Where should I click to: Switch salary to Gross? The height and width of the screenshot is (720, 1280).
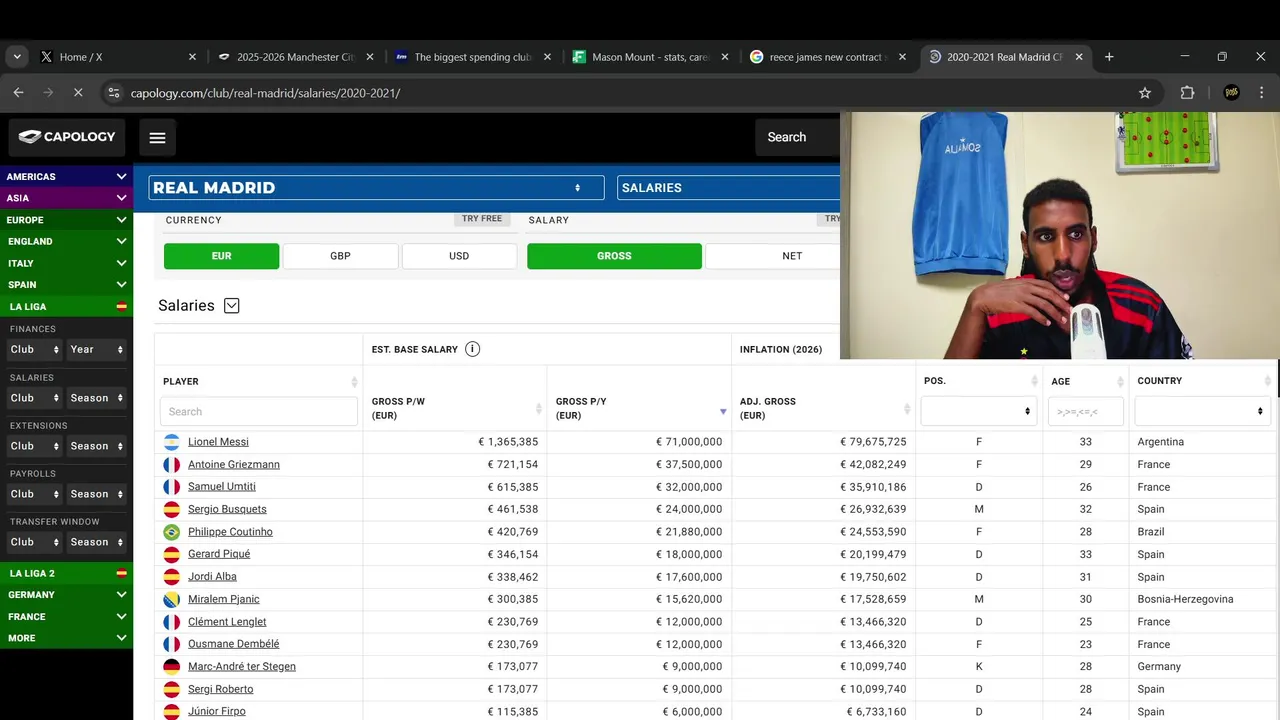pyautogui.click(x=614, y=256)
